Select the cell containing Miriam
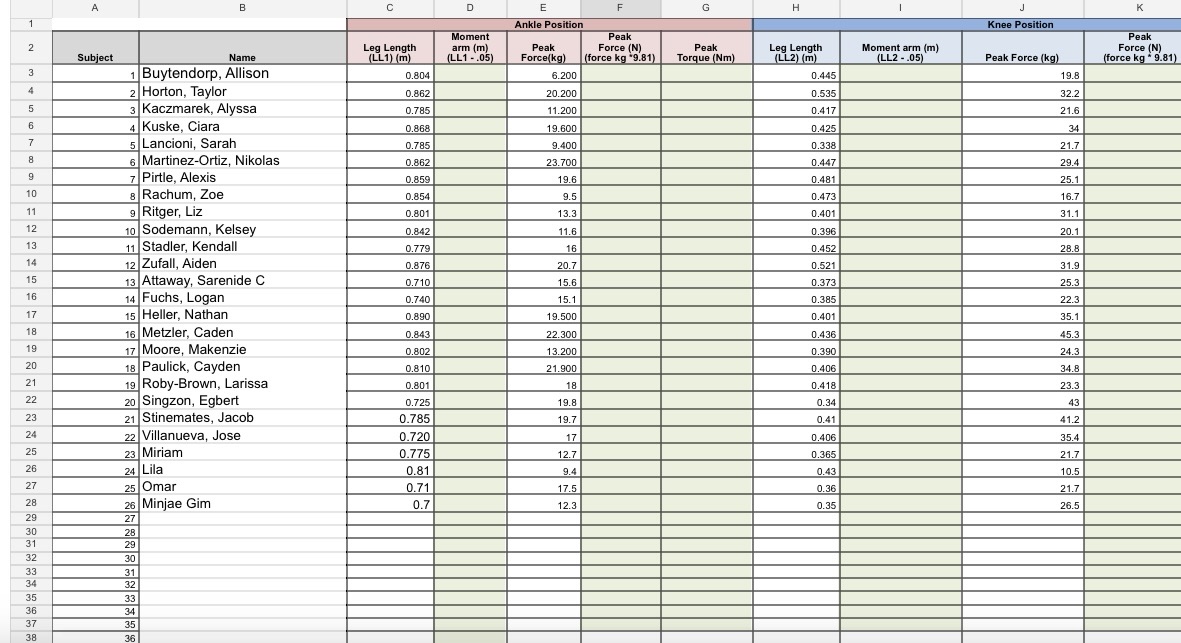Screen dimensions: 1181x643 coord(243,453)
